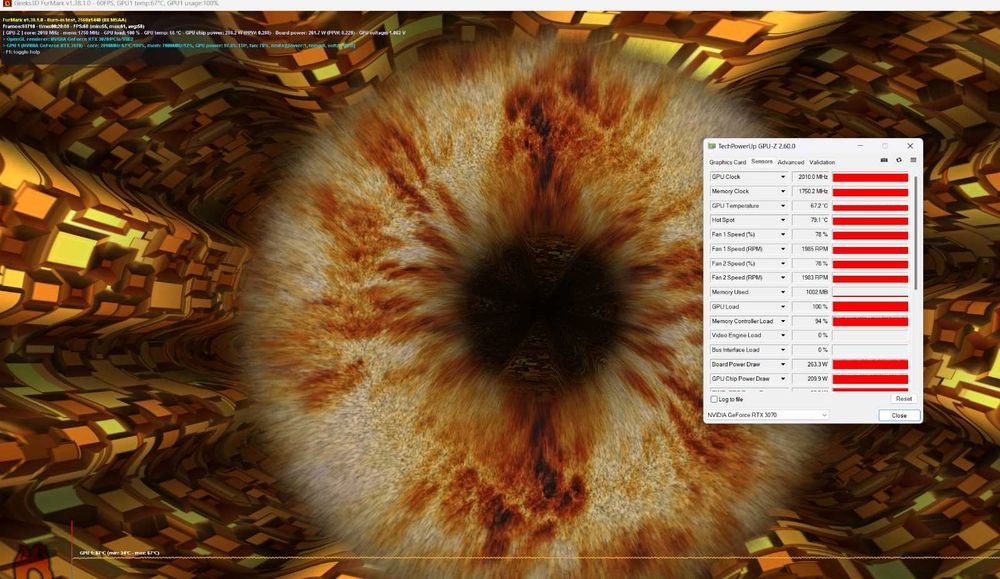Open the Validation tab
The height and width of the screenshot is (579, 1000).
click(x=822, y=162)
